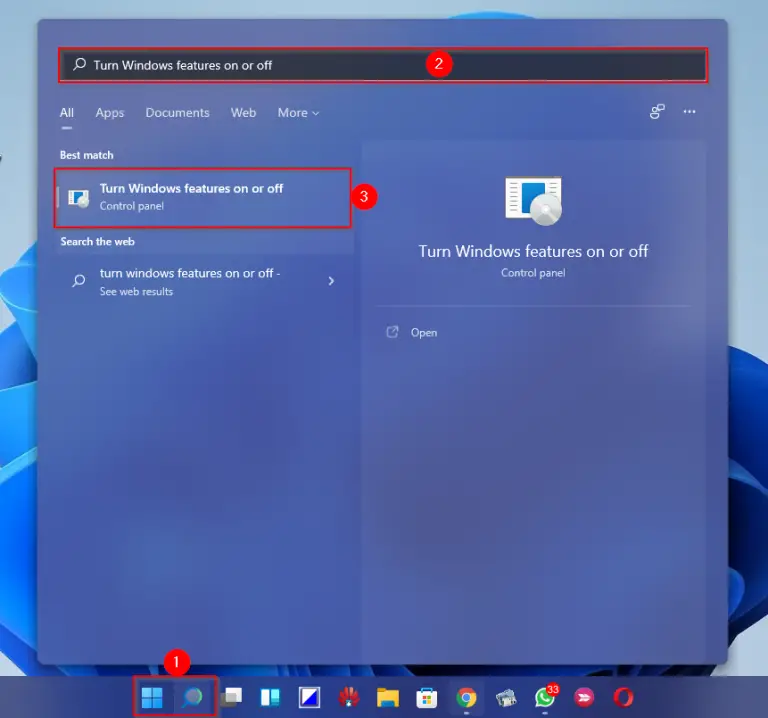768x718 pixels.
Task: Select 'Turn Windows features on or off' best match
Action: (x=203, y=198)
